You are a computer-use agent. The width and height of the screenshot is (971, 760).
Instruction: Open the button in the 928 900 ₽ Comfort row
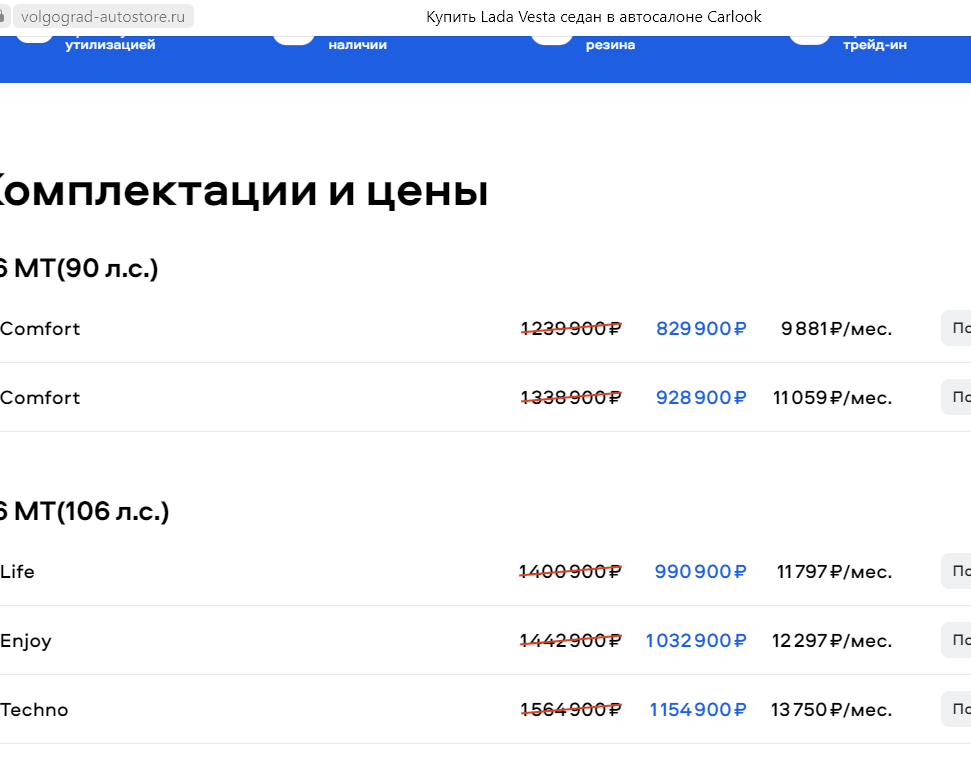point(957,397)
